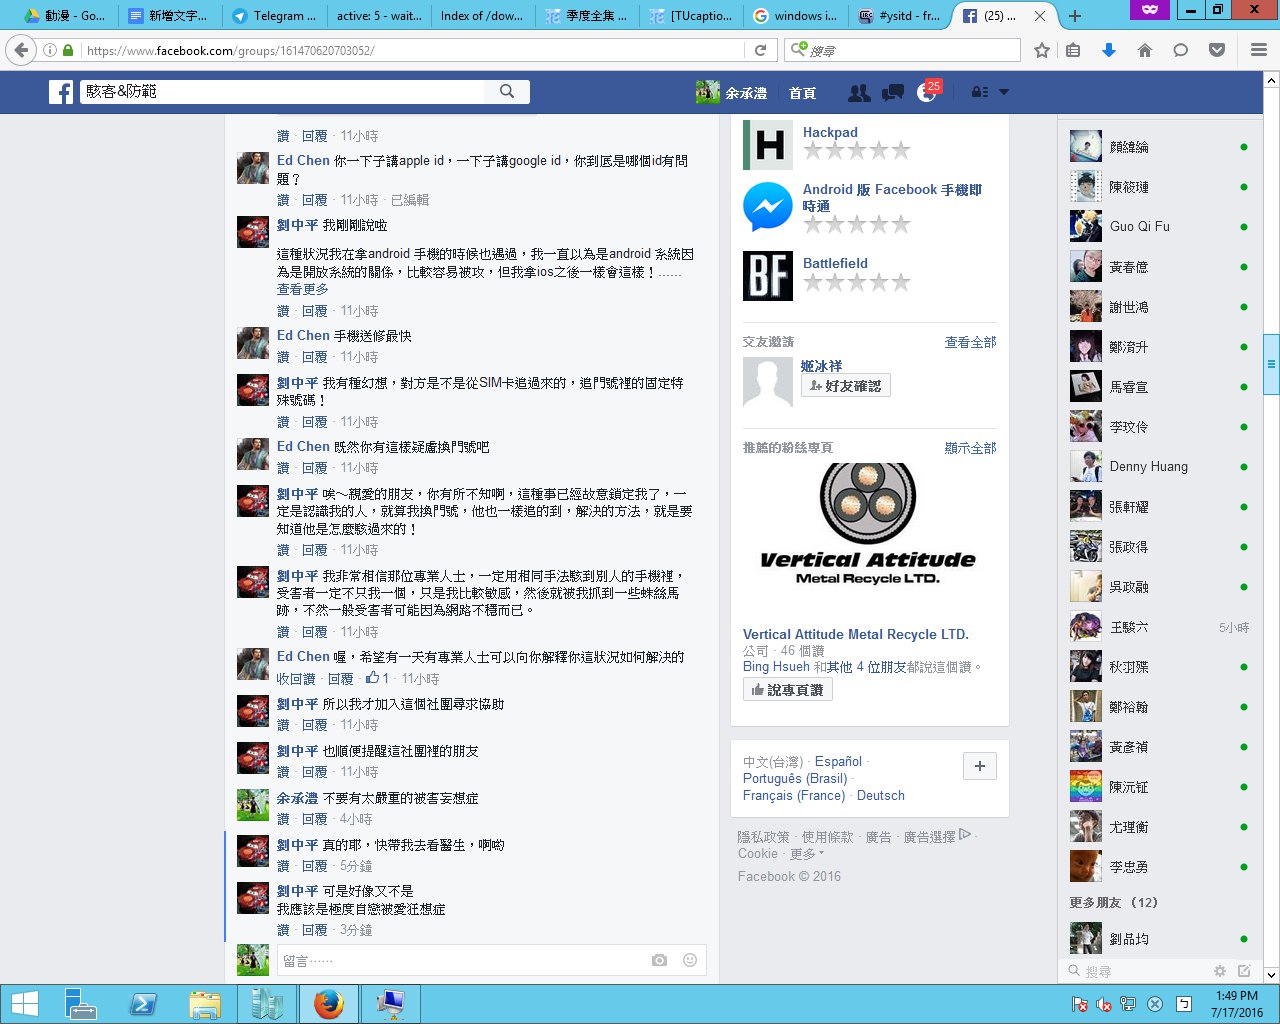Open the Firefox hamburger menu
Screen dimensions: 1280x1024
(1259, 50)
